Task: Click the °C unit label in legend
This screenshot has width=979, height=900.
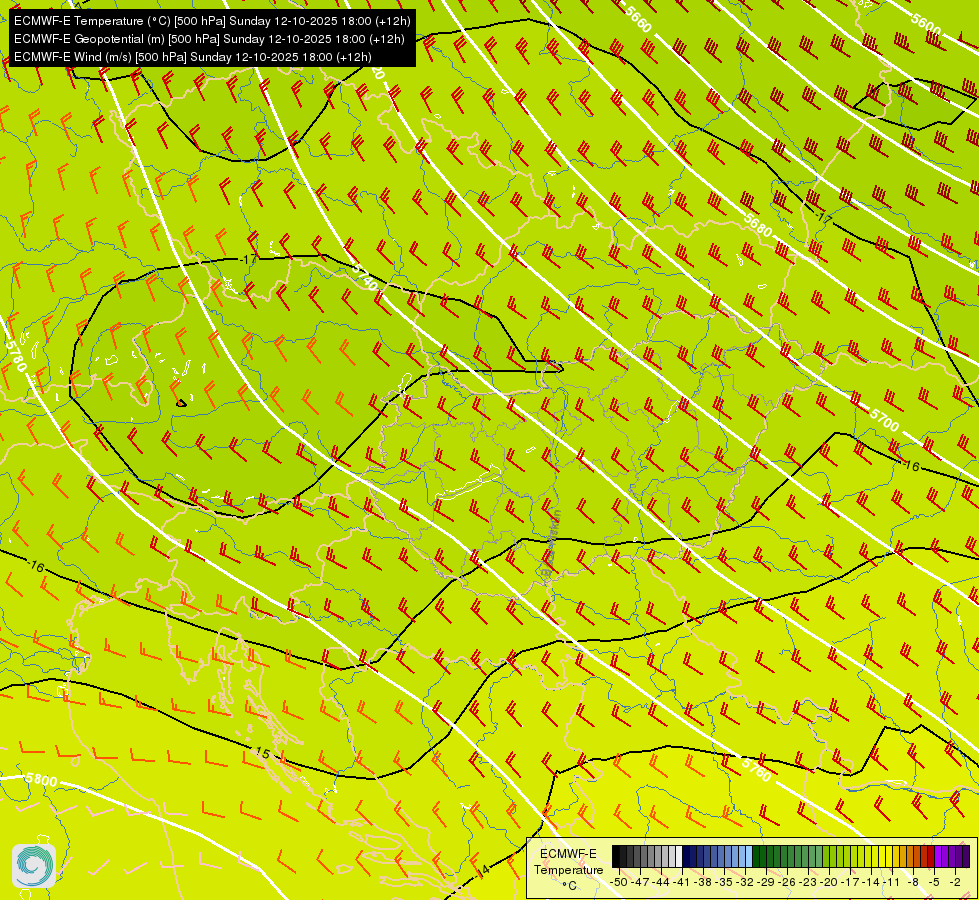Action: [x=569, y=886]
